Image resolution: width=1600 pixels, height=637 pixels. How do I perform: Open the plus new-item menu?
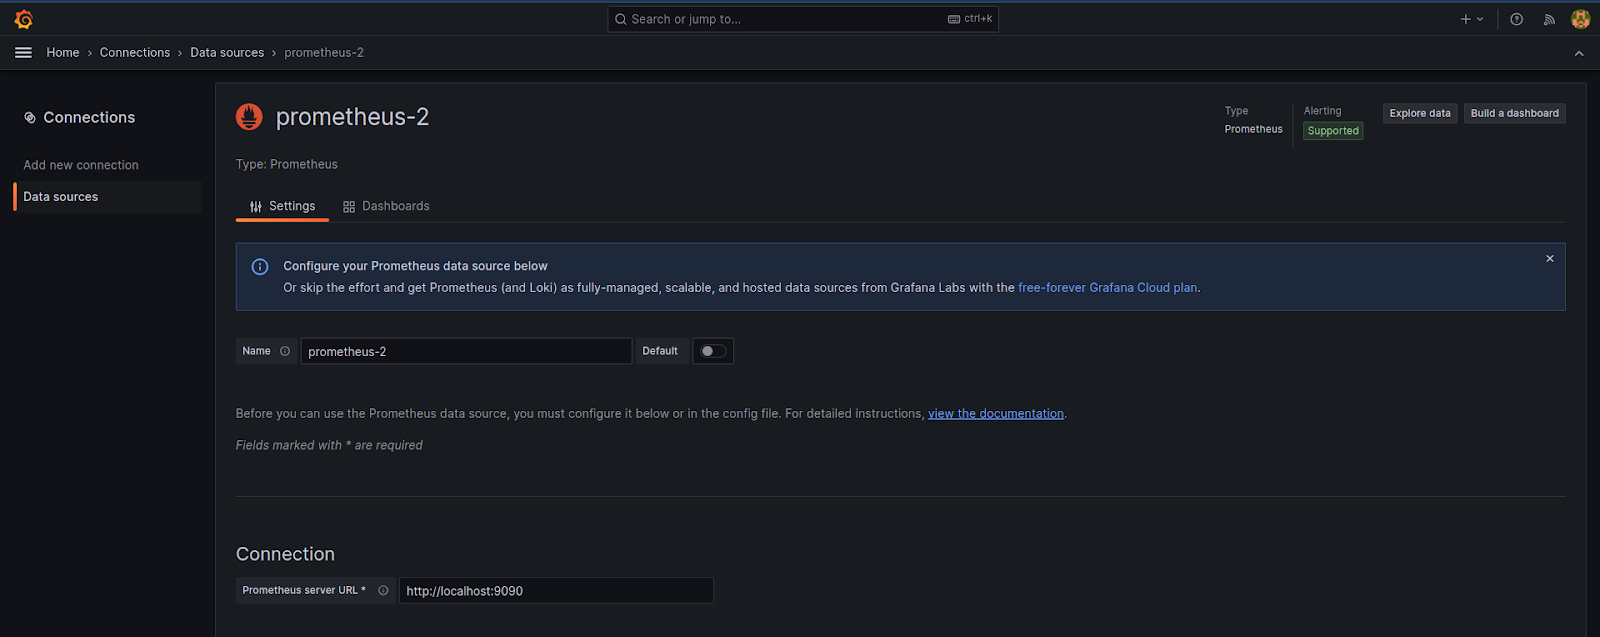[1471, 19]
